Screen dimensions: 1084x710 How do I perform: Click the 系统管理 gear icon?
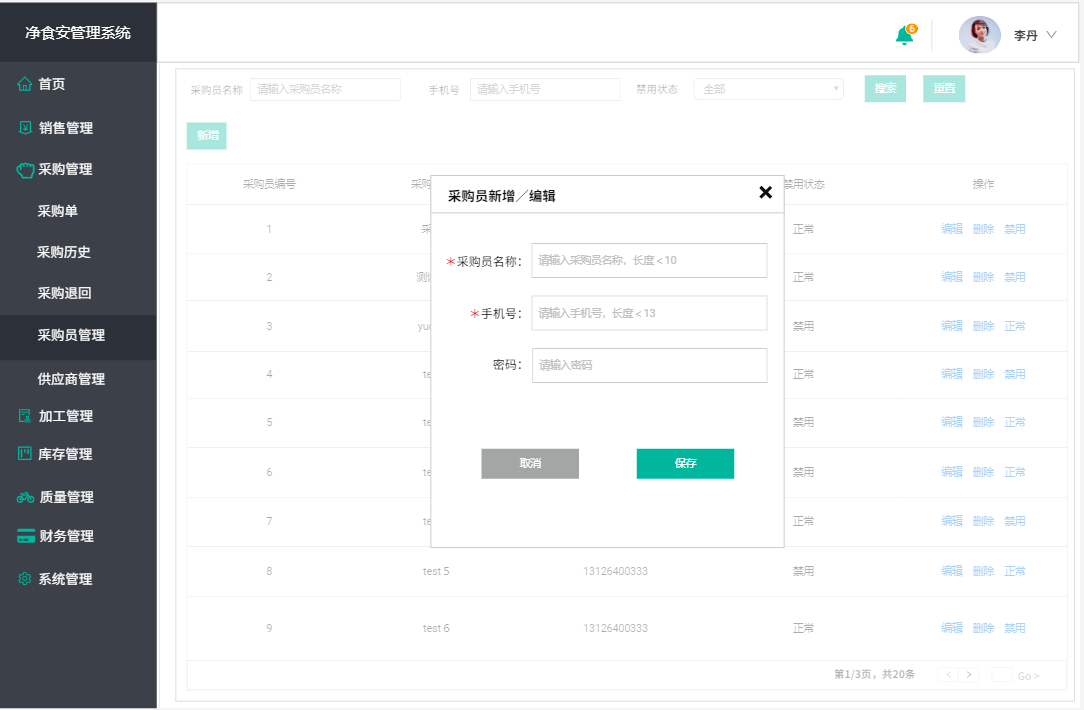25,579
